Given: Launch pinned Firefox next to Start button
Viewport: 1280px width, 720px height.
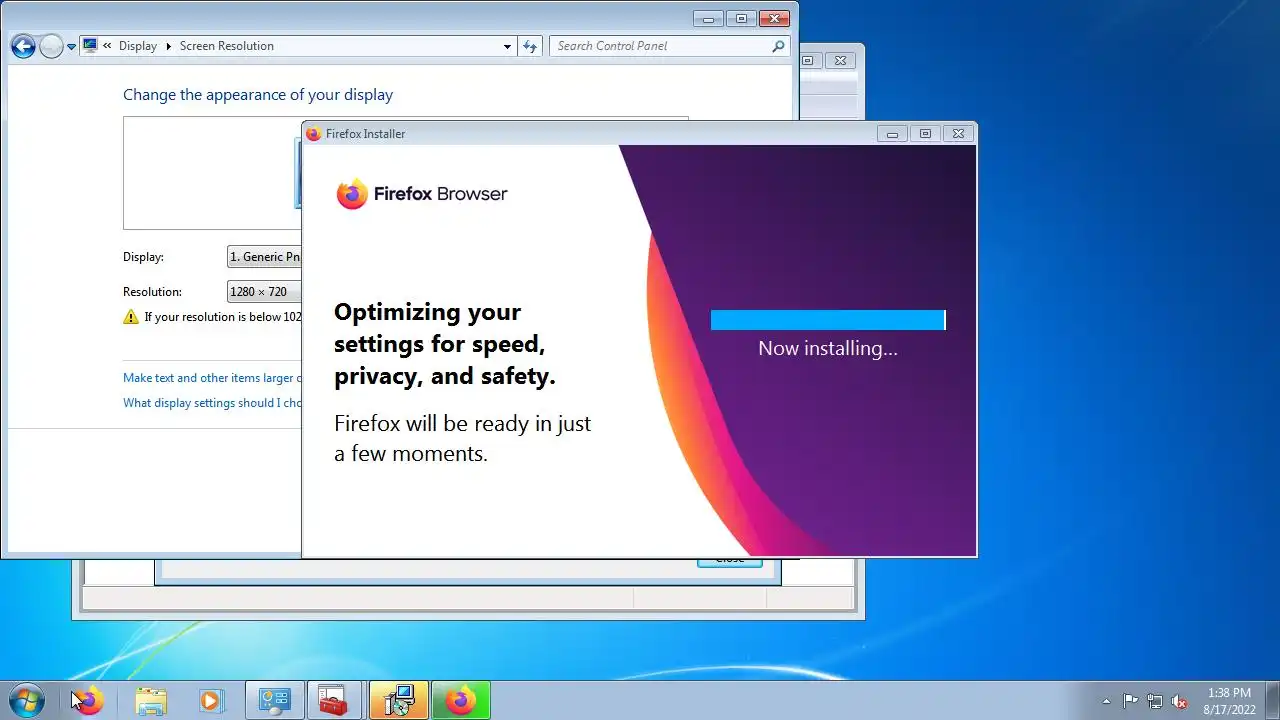Looking at the screenshot, I should (90, 701).
